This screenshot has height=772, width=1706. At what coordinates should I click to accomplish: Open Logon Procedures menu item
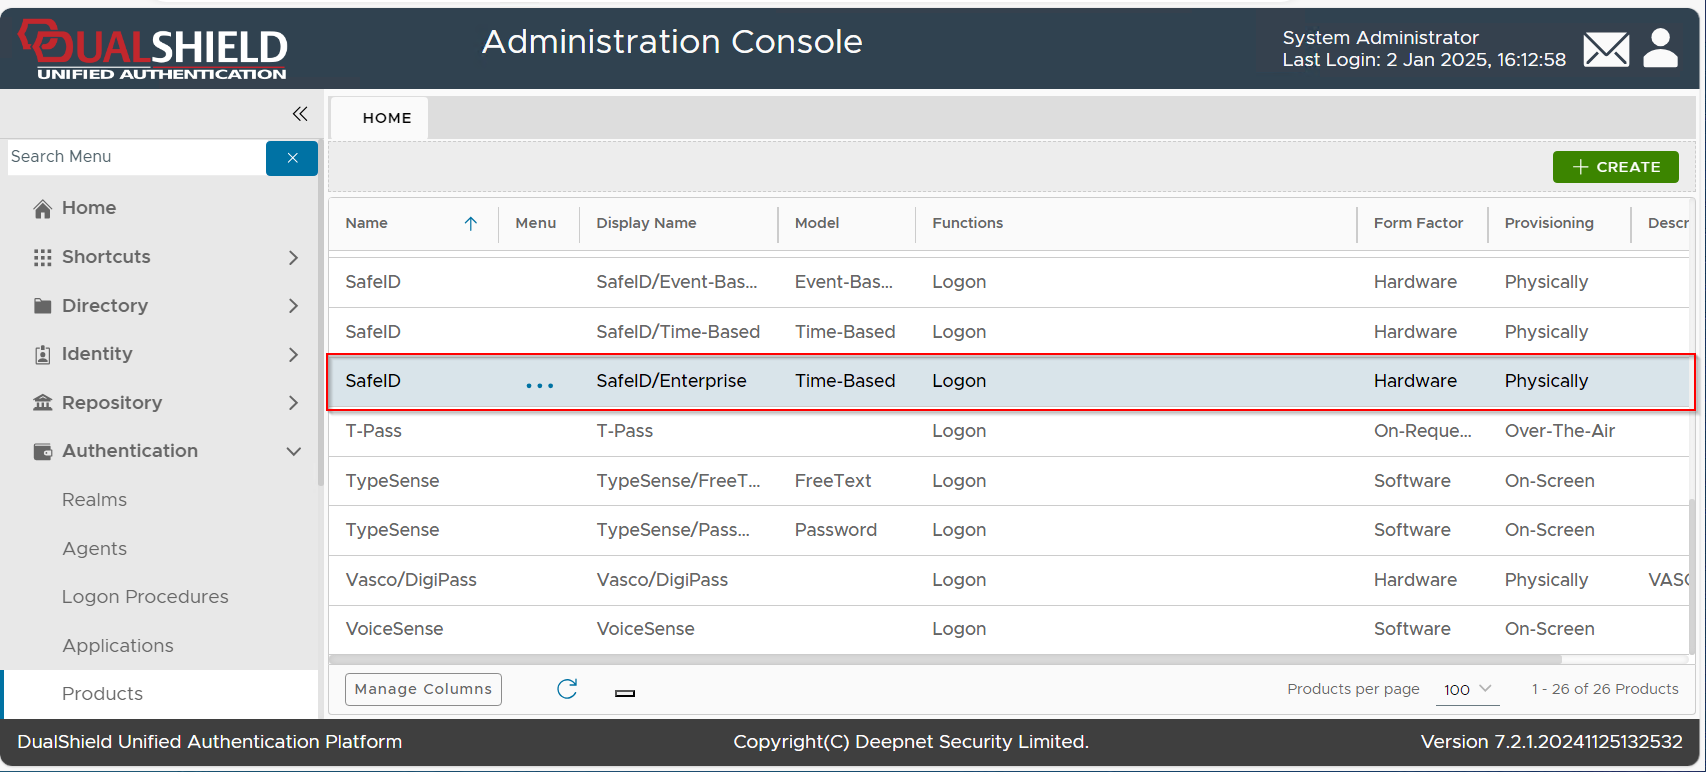pyautogui.click(x=145, y=597)
